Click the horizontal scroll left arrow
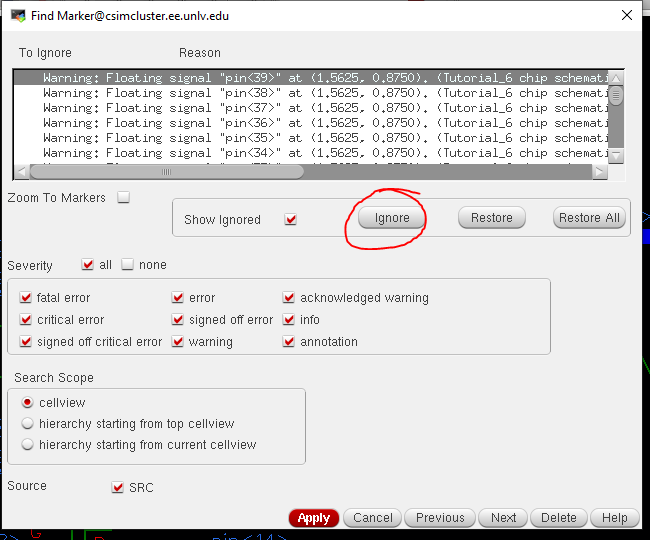650x540 pixels. 22,172
